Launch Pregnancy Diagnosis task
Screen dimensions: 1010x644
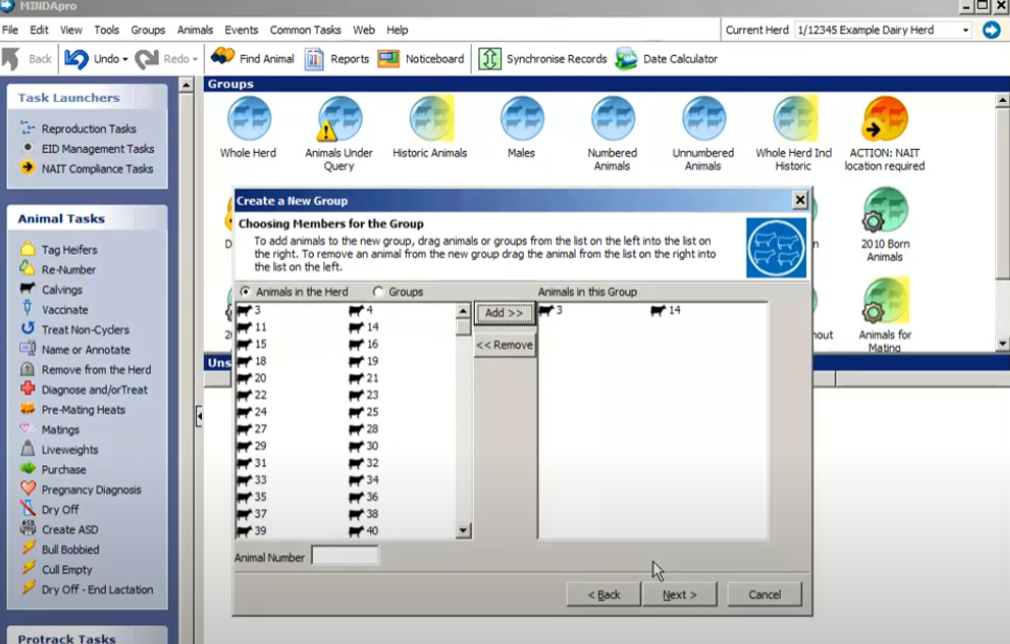point(81,489)
